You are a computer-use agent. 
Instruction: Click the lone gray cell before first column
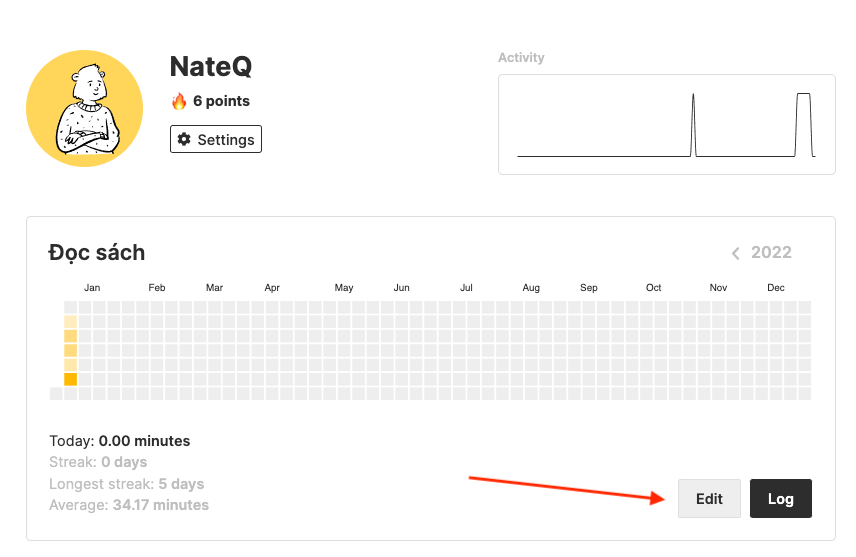coord(56,393)
